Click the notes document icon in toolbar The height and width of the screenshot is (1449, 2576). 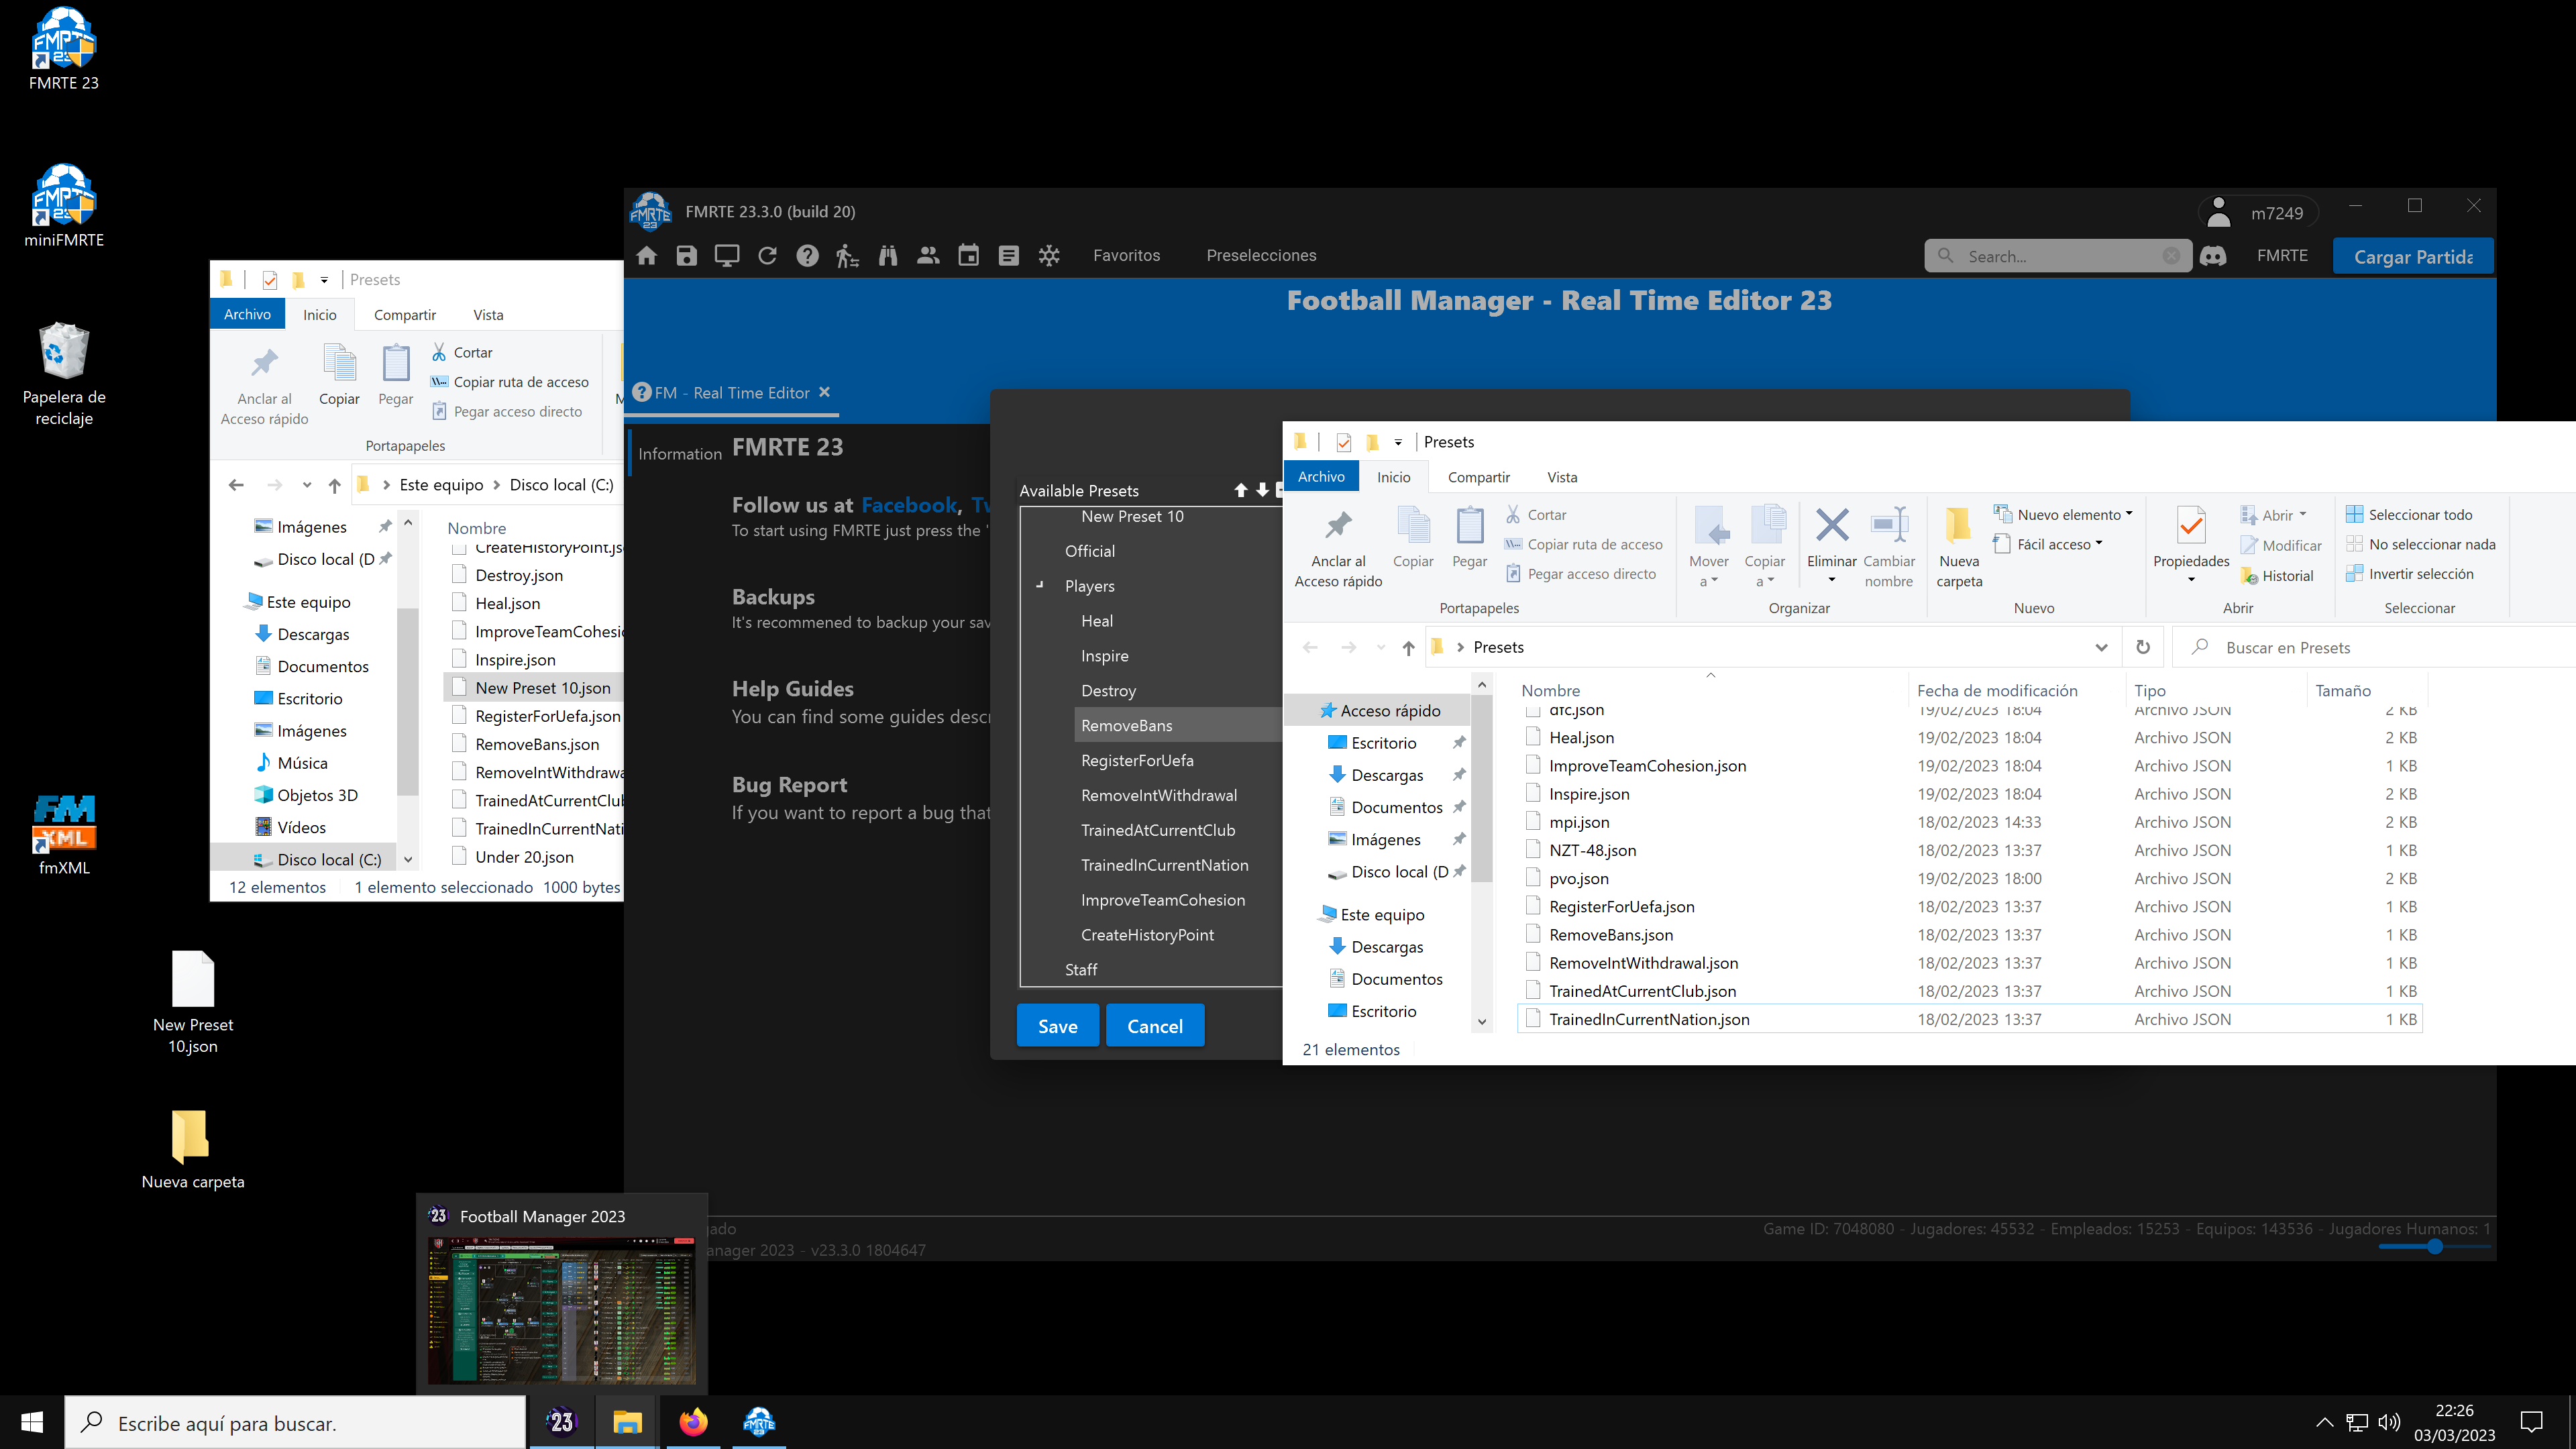click(1008, 255)
